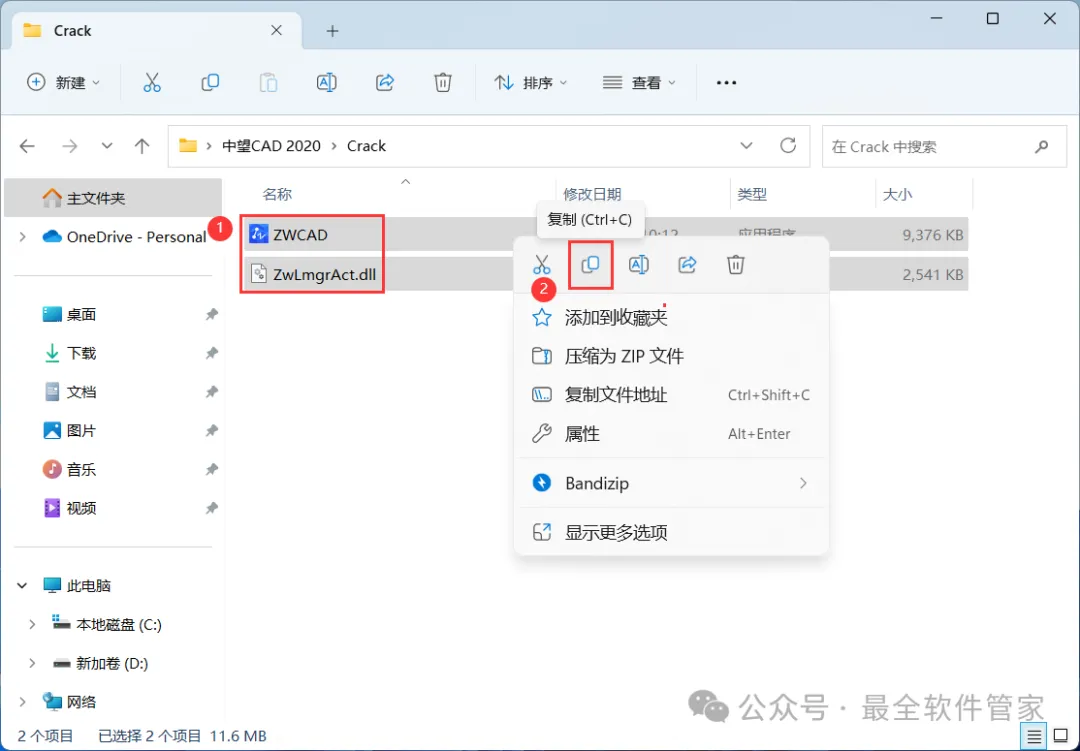Click the search magnifier icon
Viewport: 1080px width, 751px height.
point(1041,146)
